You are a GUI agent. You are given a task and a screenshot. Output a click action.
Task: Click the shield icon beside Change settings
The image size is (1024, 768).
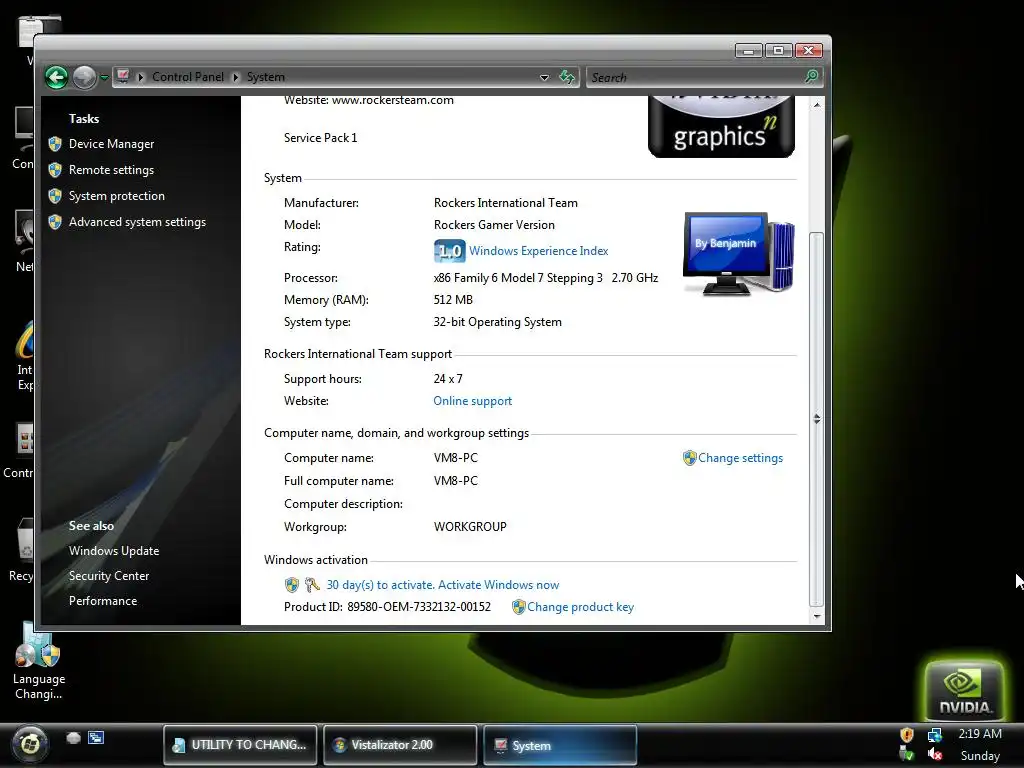pos(690,458)
